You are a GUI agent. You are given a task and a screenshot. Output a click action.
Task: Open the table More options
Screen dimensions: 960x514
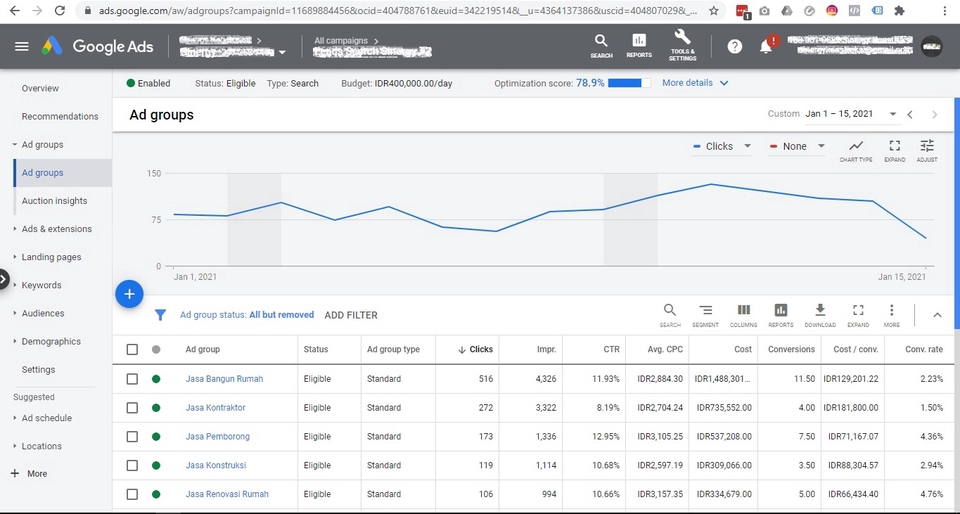tap(891, 316)
